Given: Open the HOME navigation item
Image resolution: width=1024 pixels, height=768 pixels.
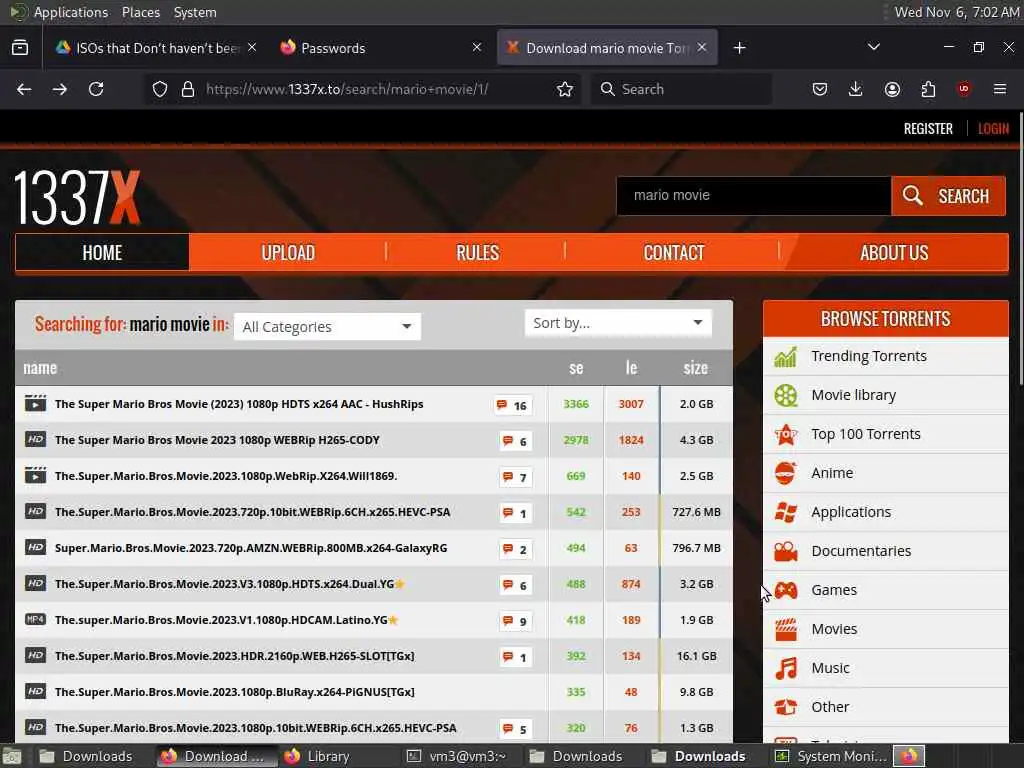Looking at the screenshot, I should 103,253.
